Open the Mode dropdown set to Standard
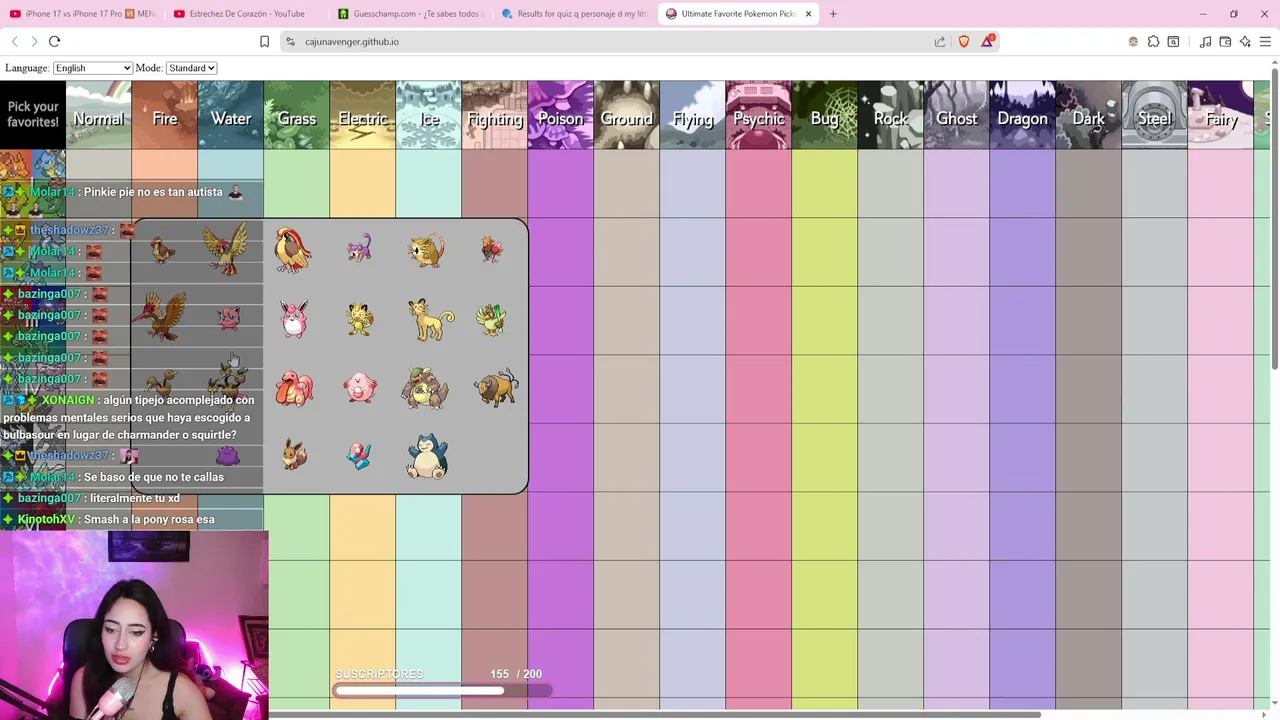 pyautogui.click(x=191, y=68)
